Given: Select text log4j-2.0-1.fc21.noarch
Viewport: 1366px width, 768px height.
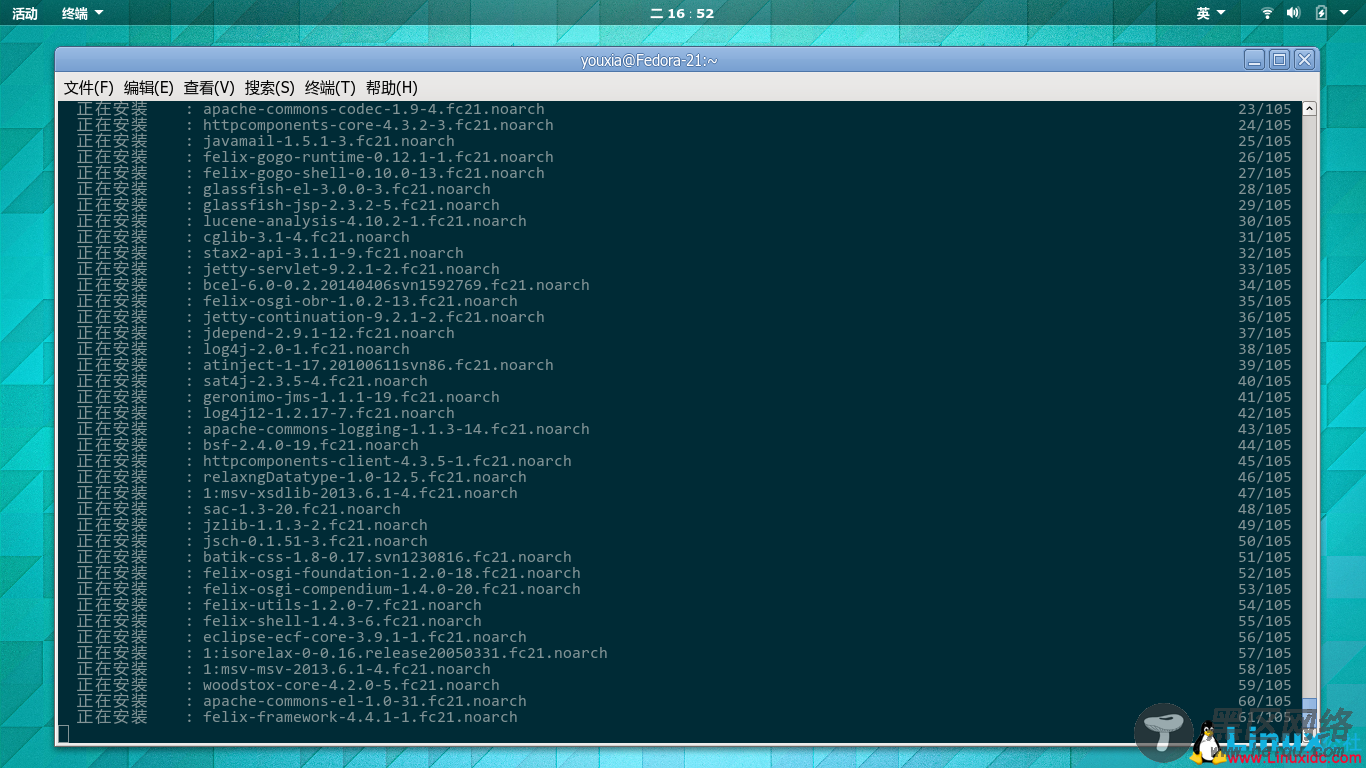Looking at the screenshot, I should click(x=306, y=349).
